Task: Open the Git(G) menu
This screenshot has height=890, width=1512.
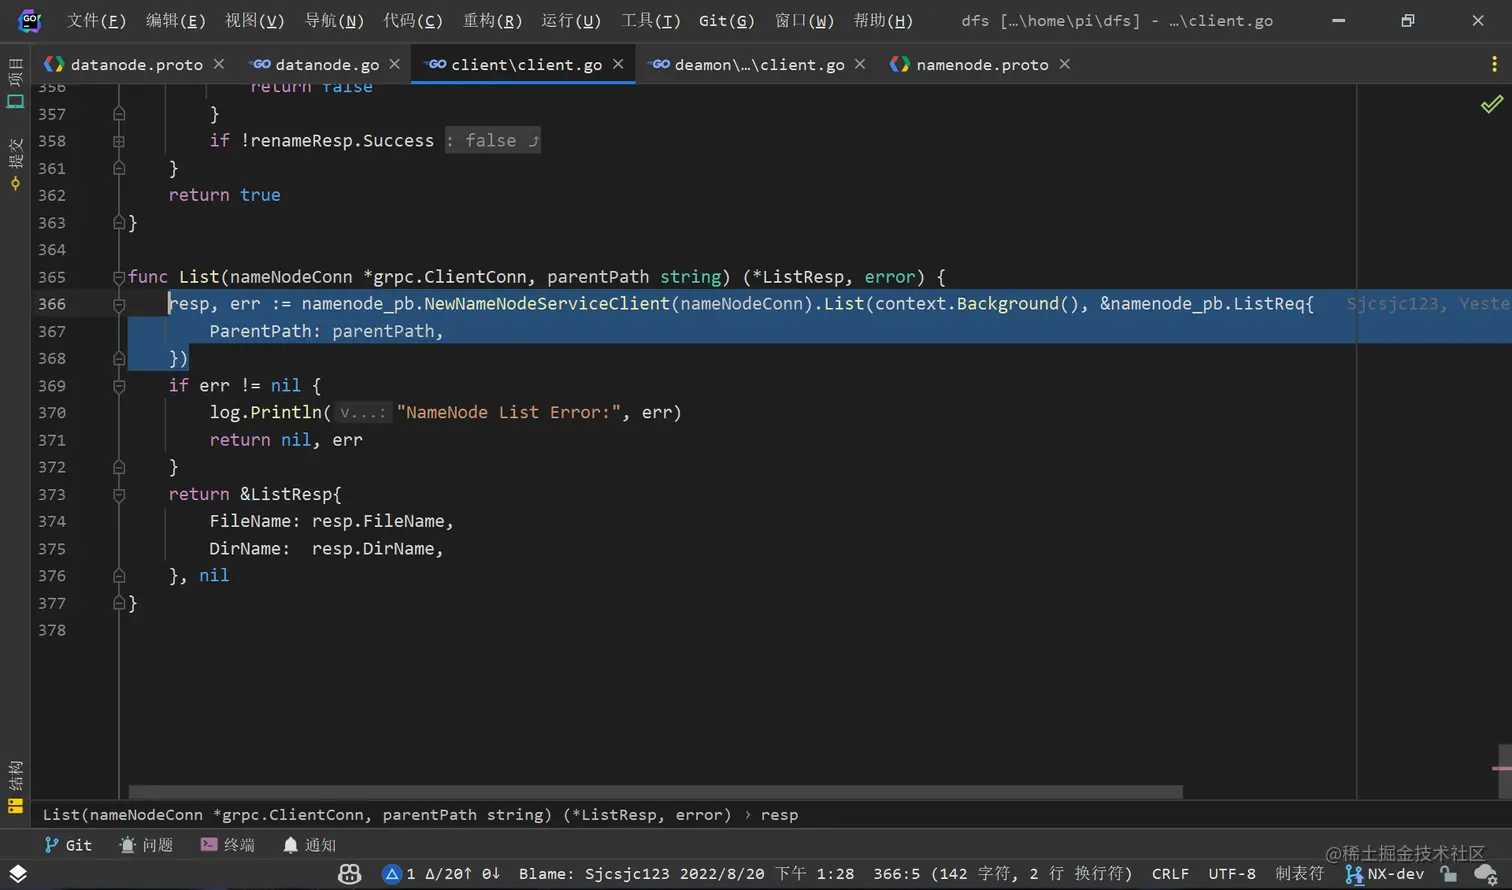Action: coord(726,20)
